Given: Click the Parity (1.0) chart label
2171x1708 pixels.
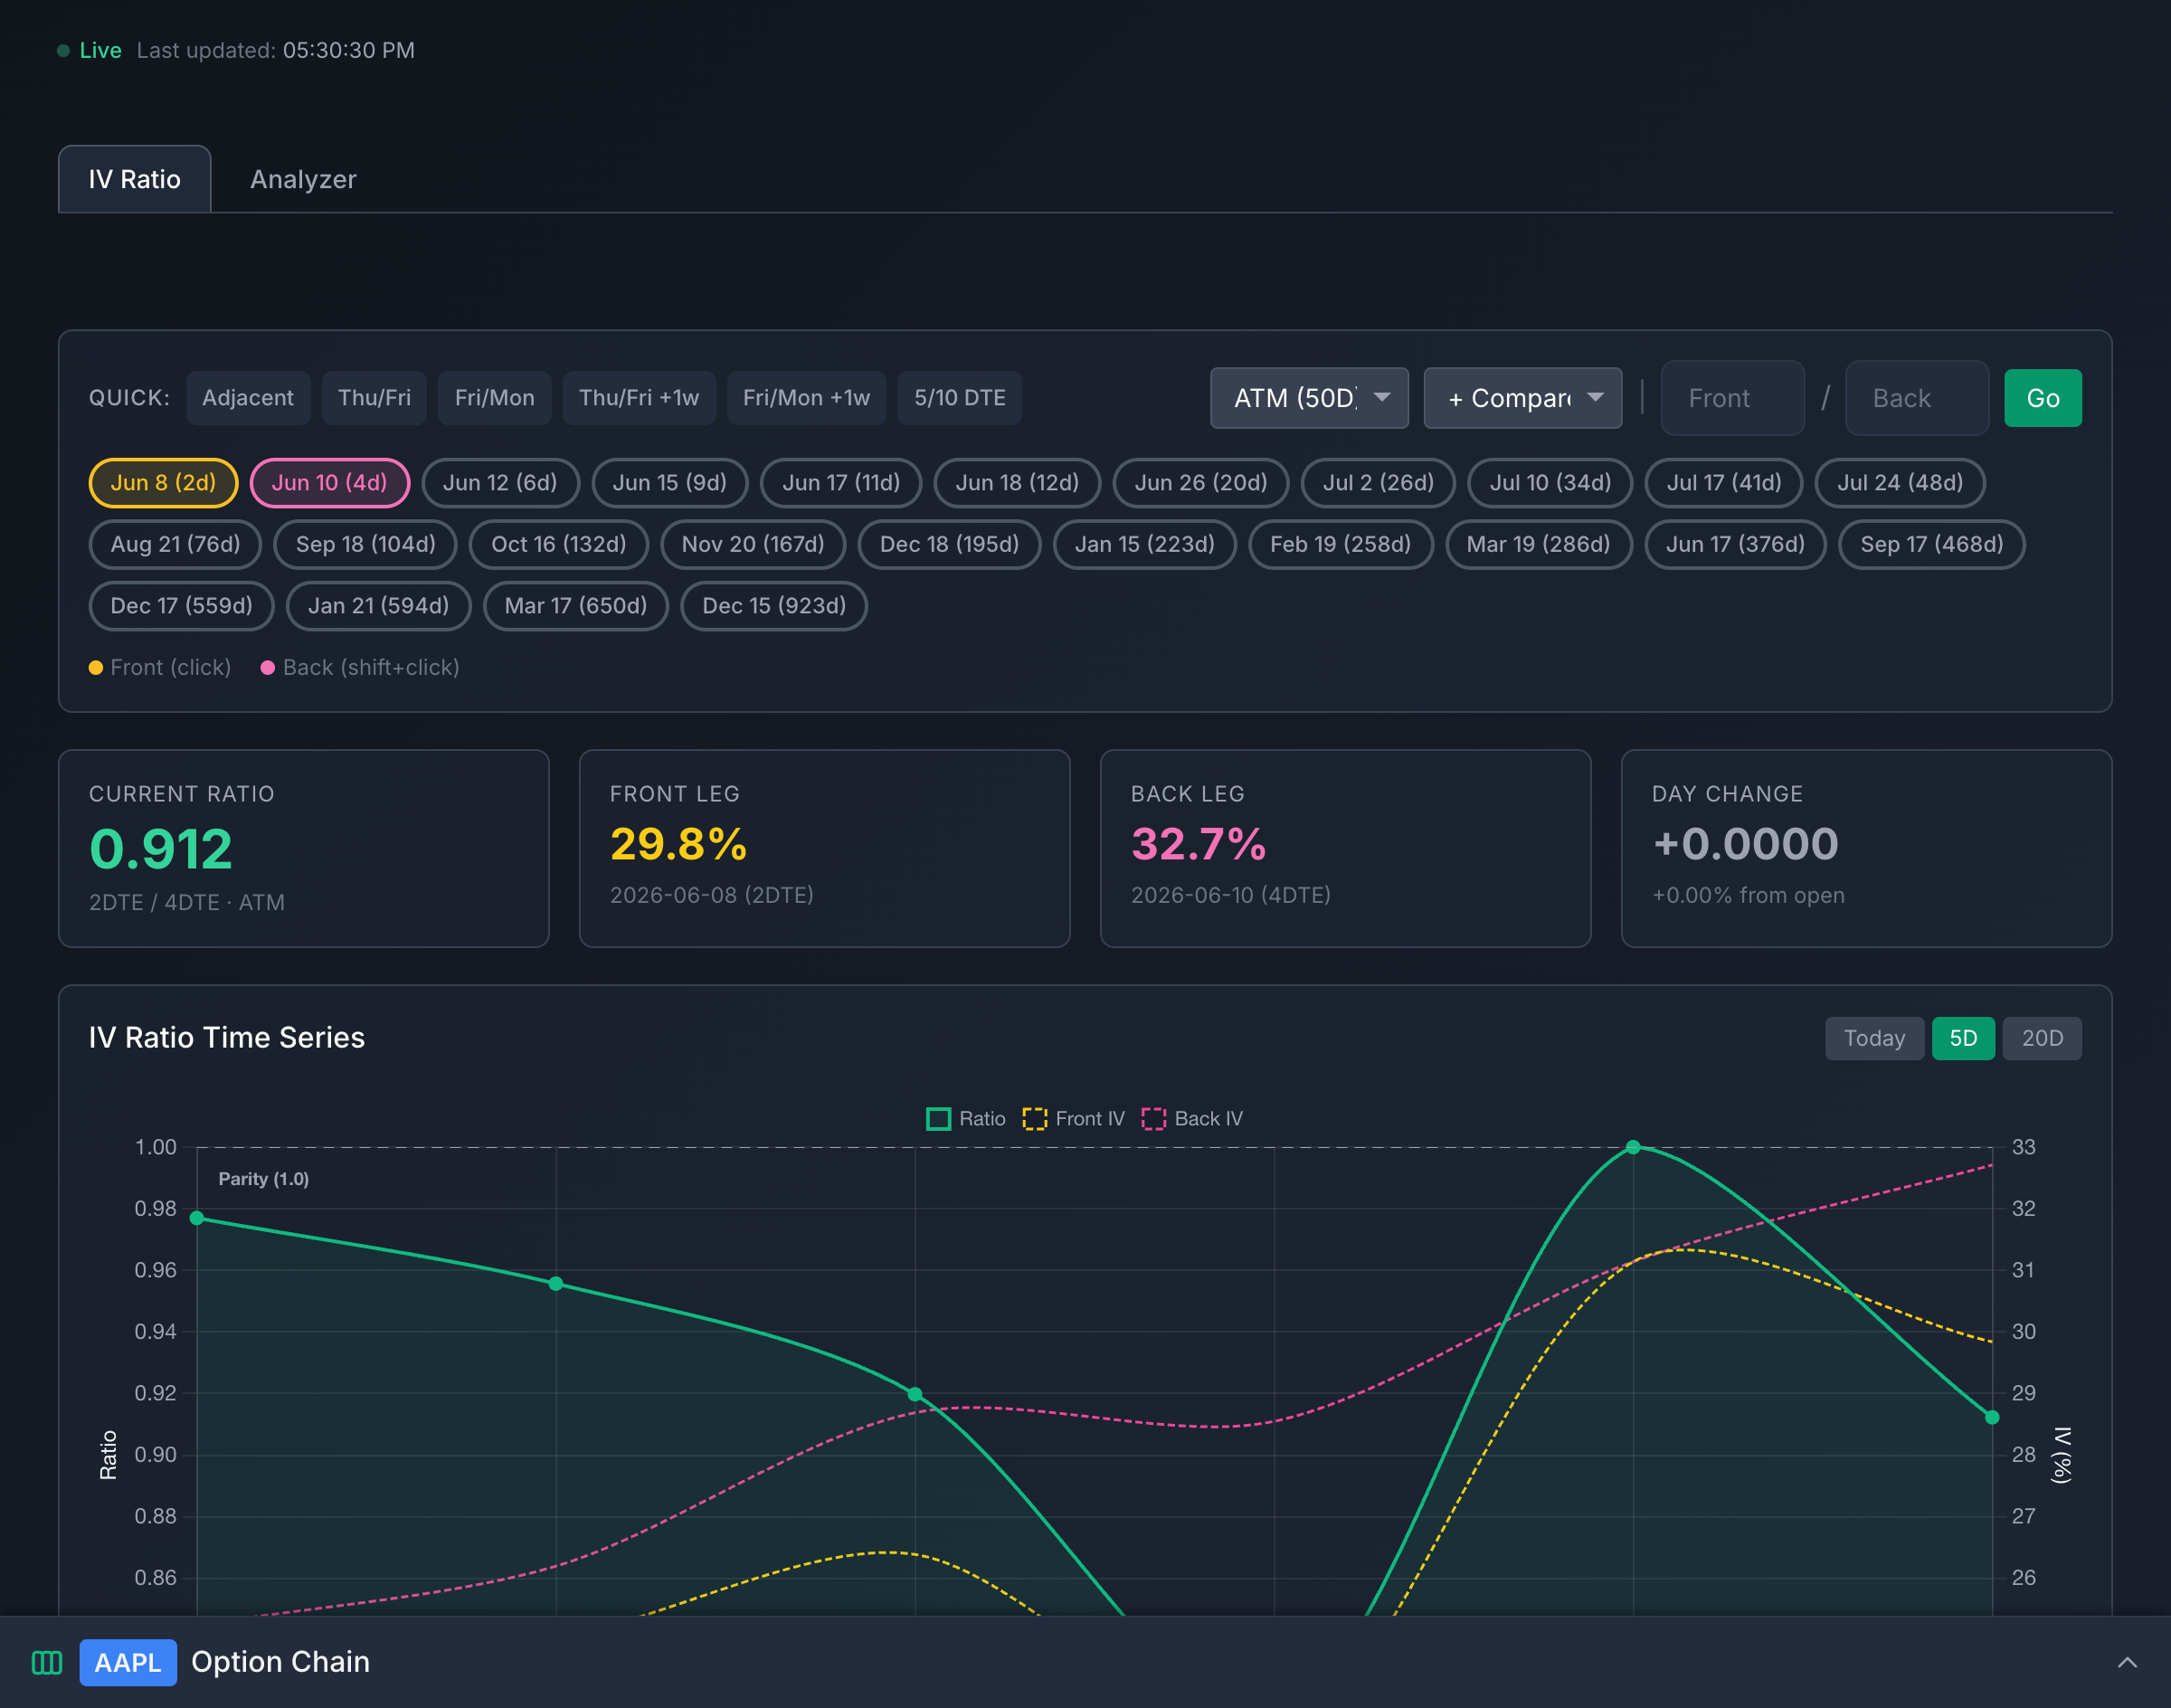Looking at the screenshot, I should coord(264,1179).
